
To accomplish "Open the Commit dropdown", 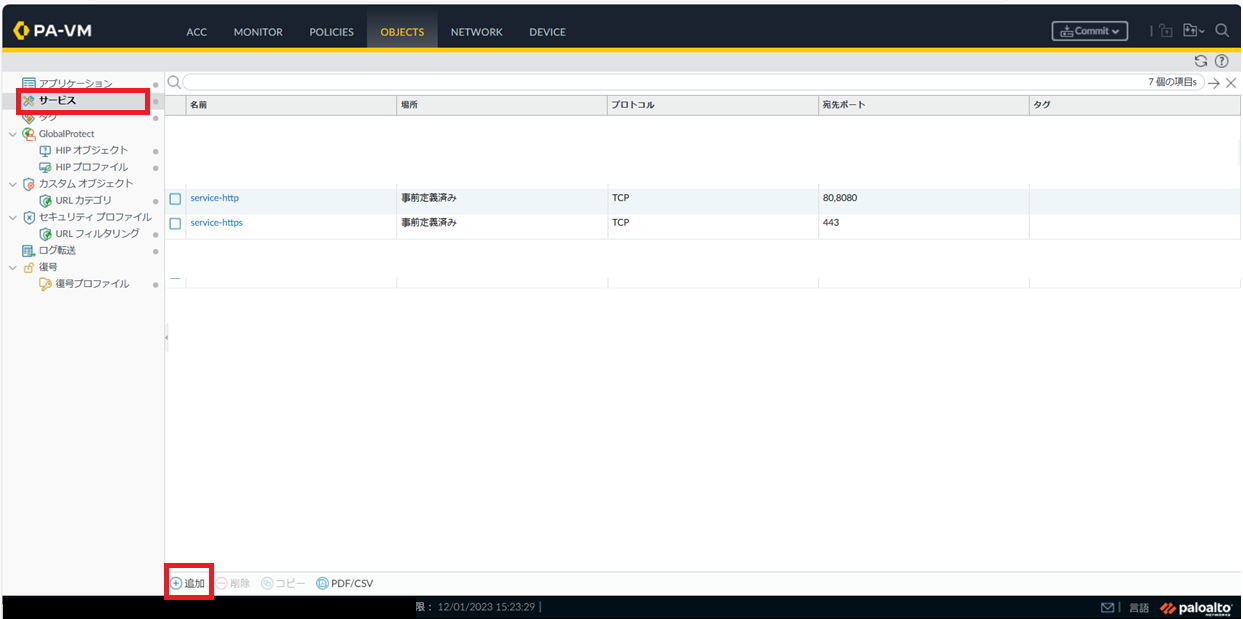I will (1090, 31).
